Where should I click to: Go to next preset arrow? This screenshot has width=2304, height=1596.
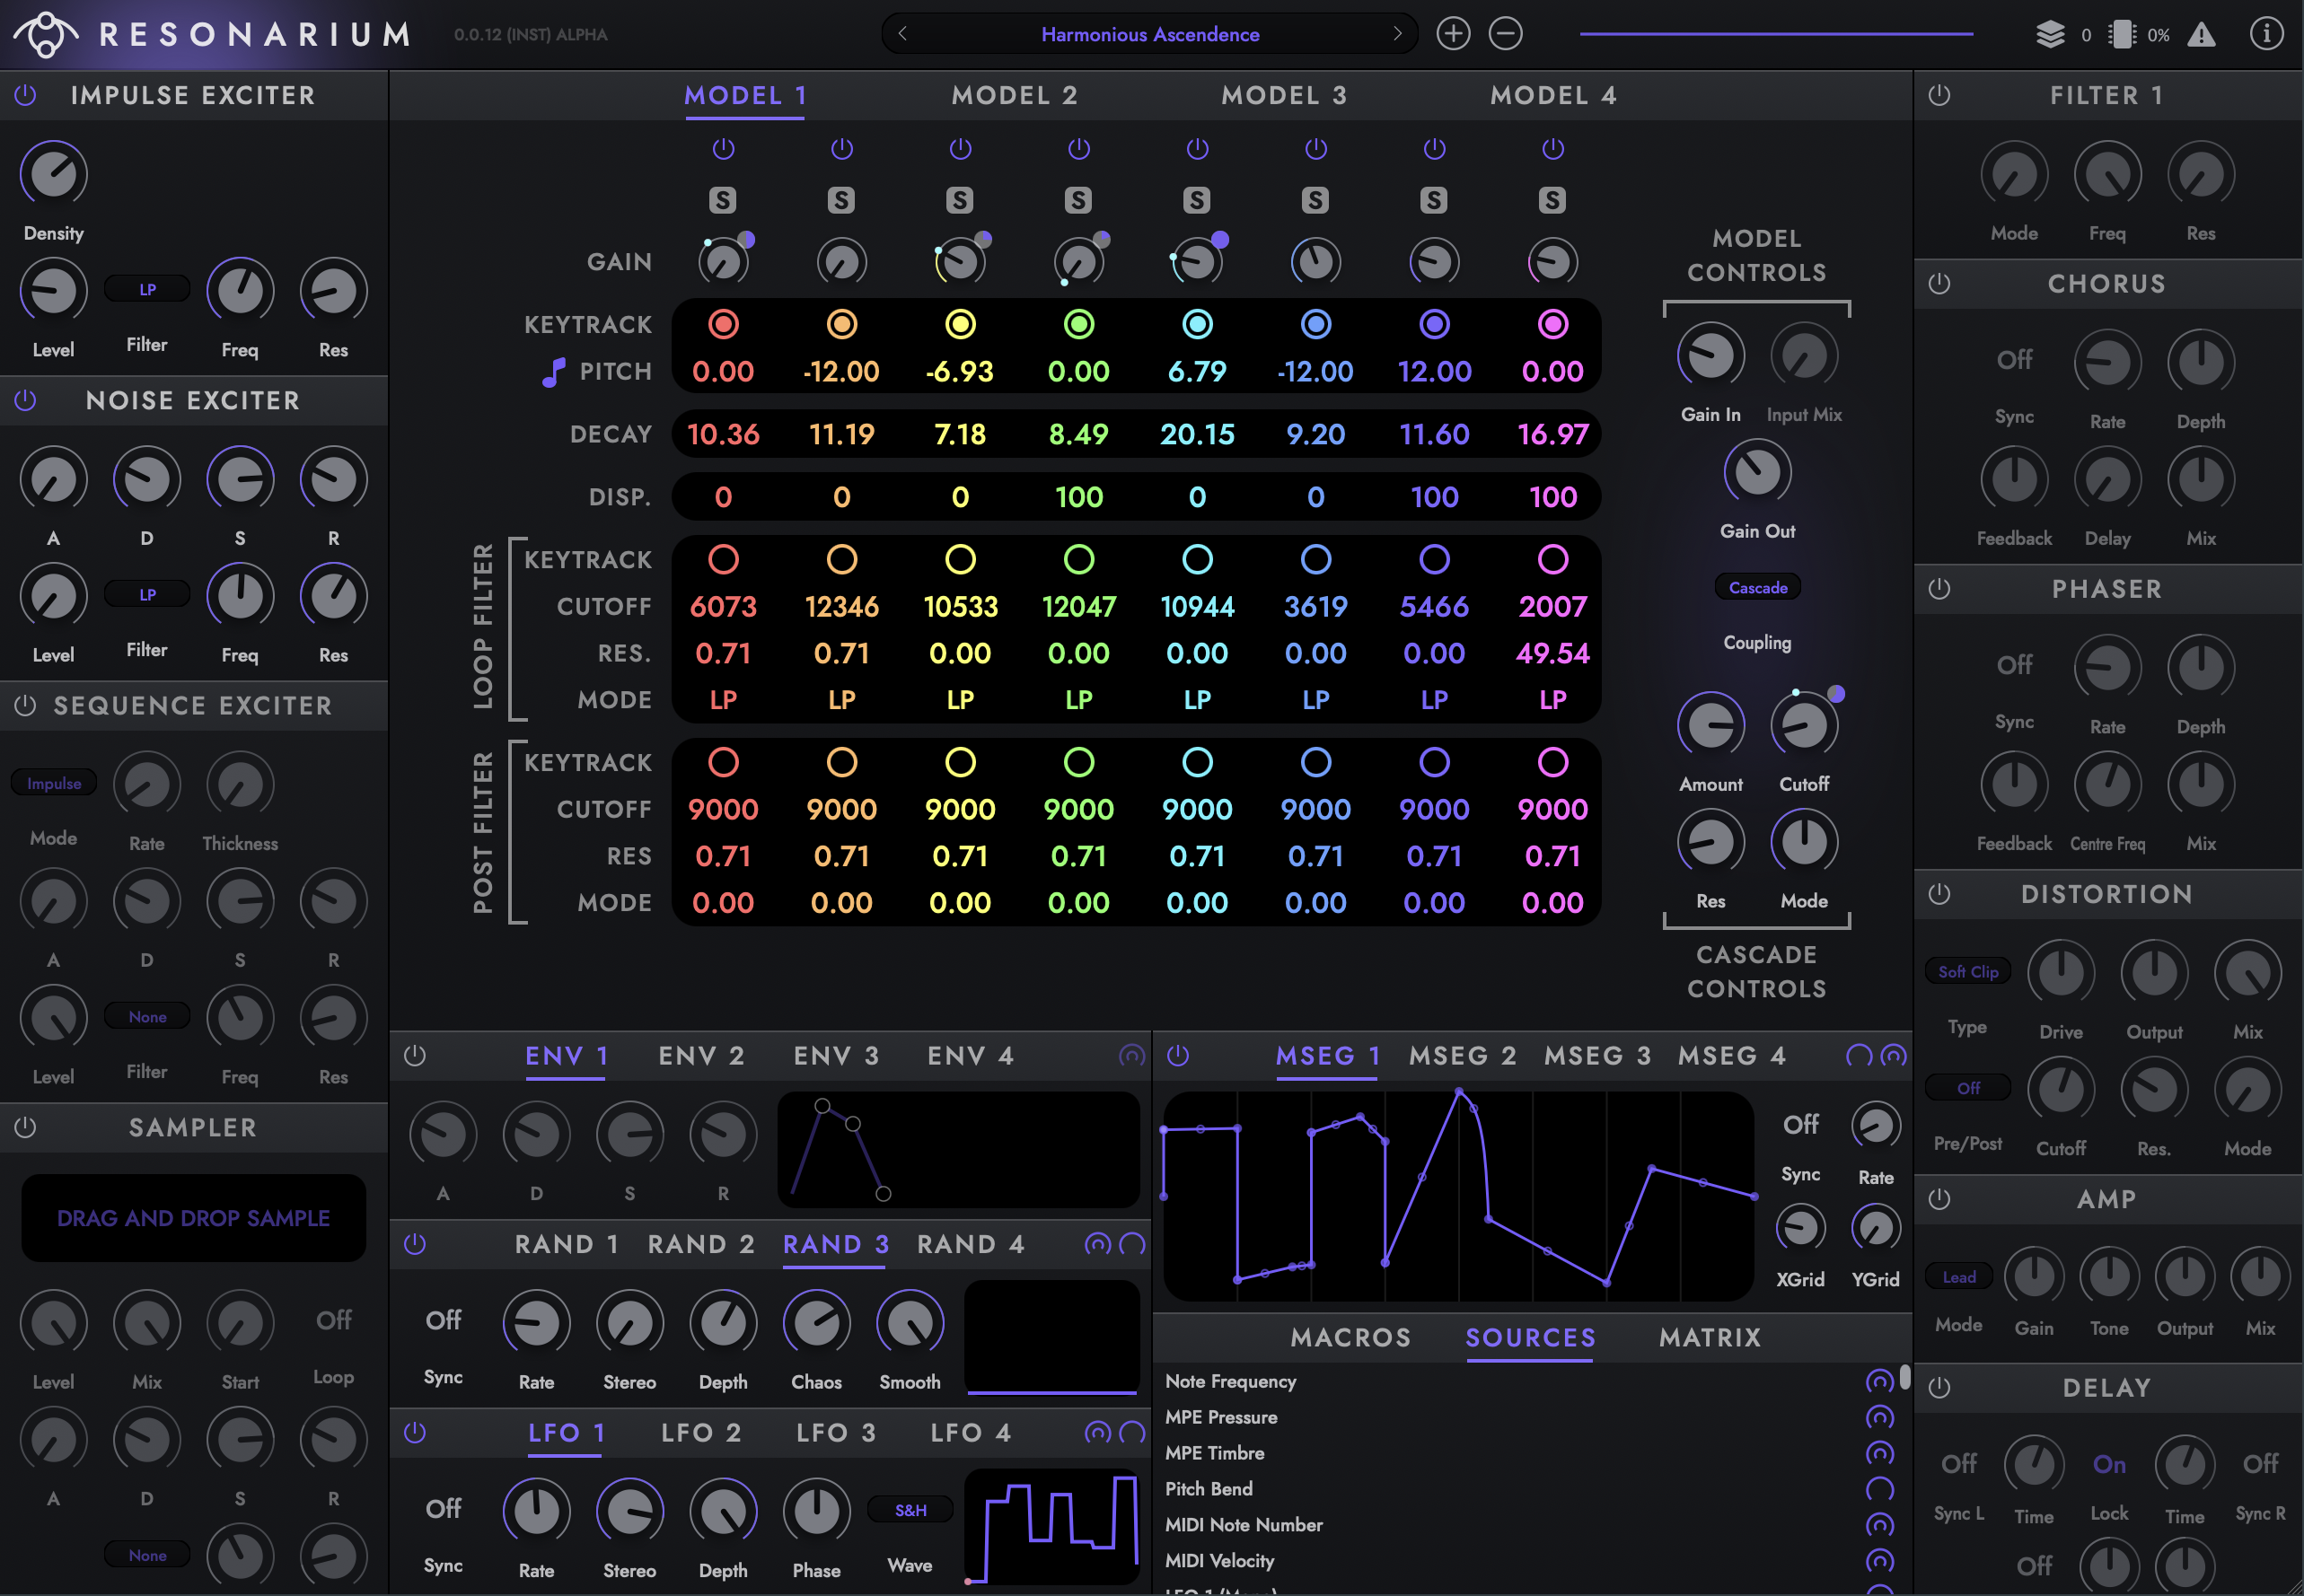(1397, 34)
